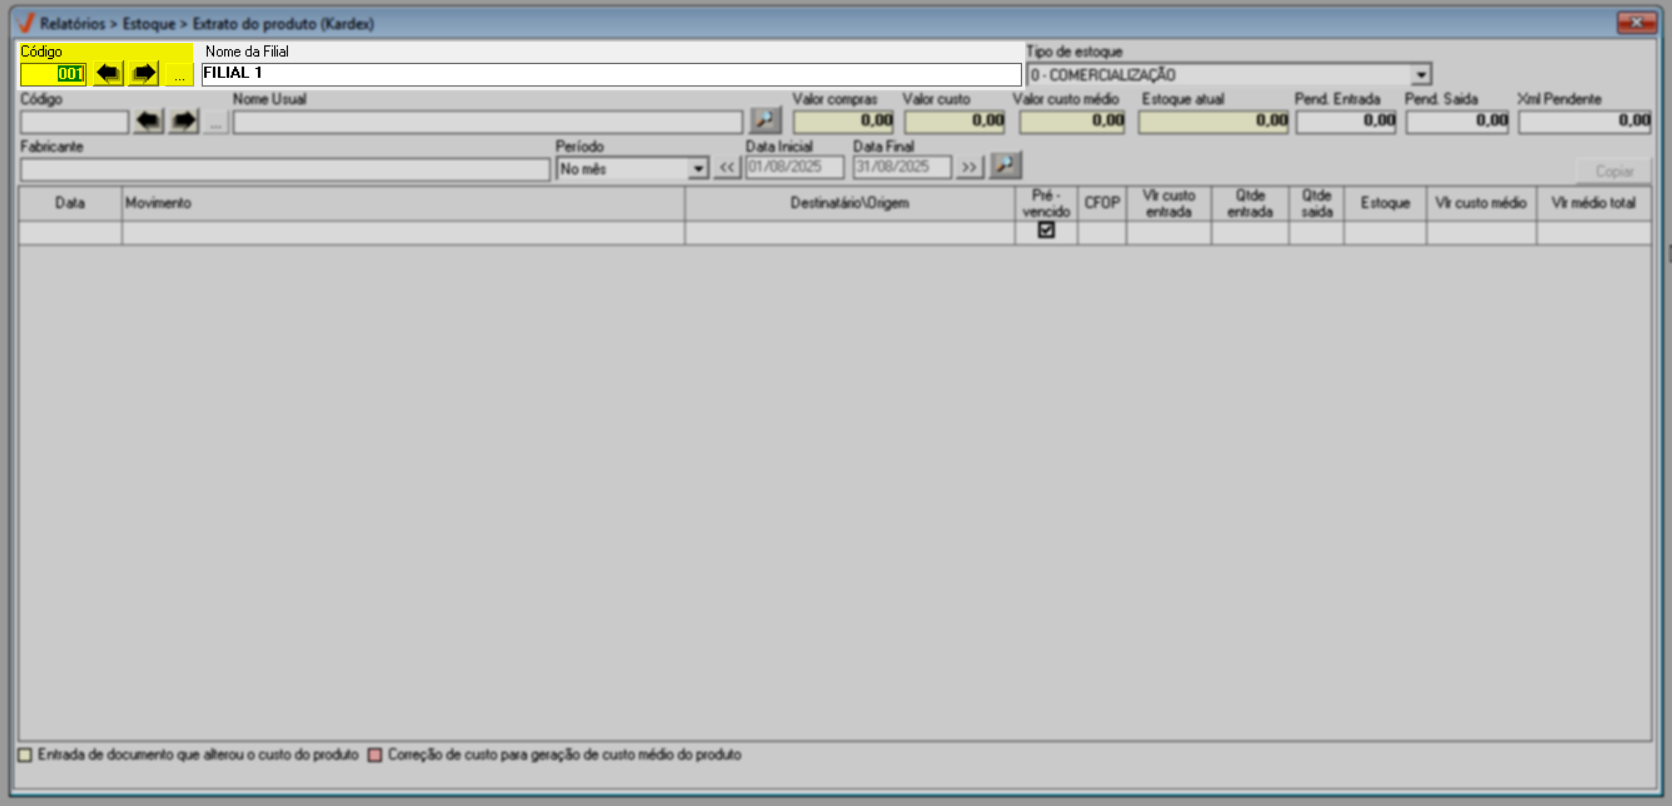The height and width of the screenshot is (806, 1672).
Task: Click the Pend. Entrada field
Action: pyautogui.click(x=1346, y=121)
